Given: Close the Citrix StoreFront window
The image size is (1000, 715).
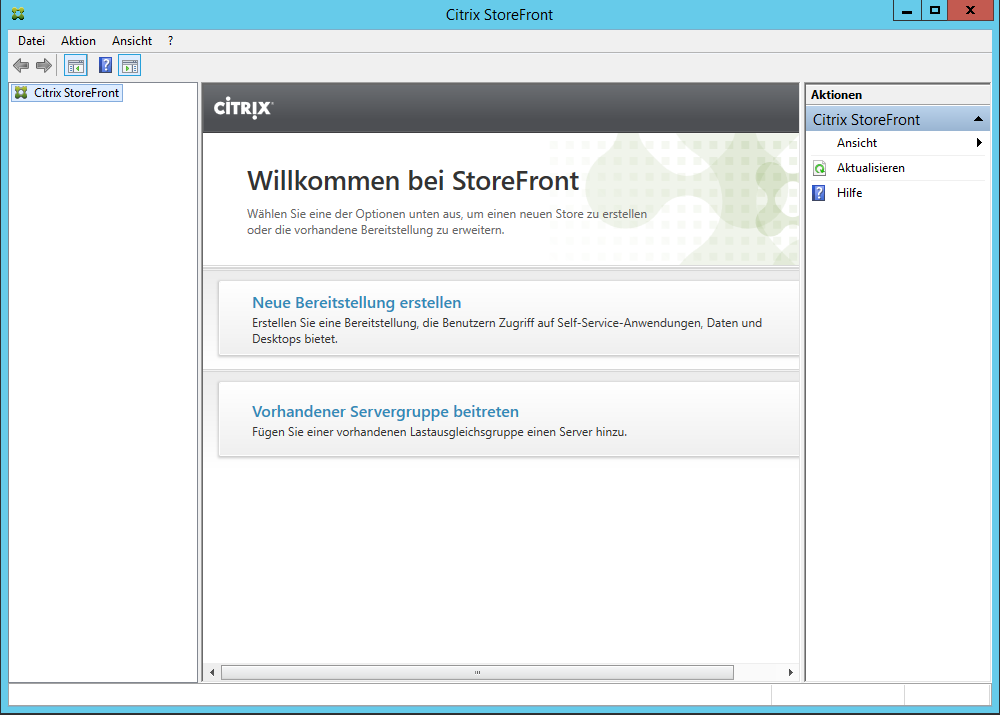Looking at the screenshot, I should pyautogui.click(x=970, y=10).
